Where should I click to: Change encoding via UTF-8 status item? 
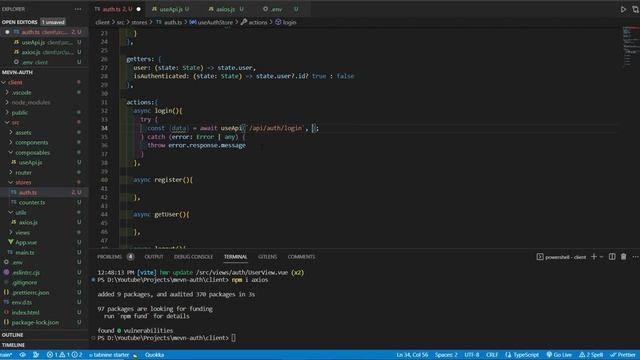(x=471, y=355)
